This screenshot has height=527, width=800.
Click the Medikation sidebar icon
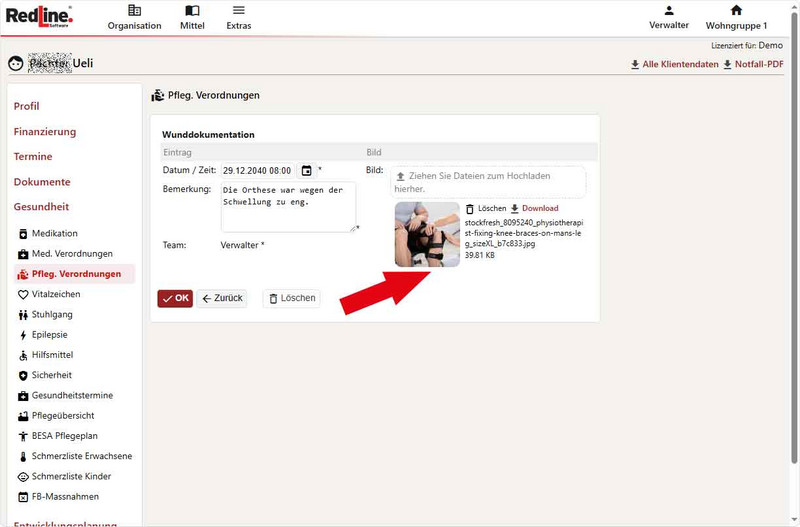(x=23, y=233)
